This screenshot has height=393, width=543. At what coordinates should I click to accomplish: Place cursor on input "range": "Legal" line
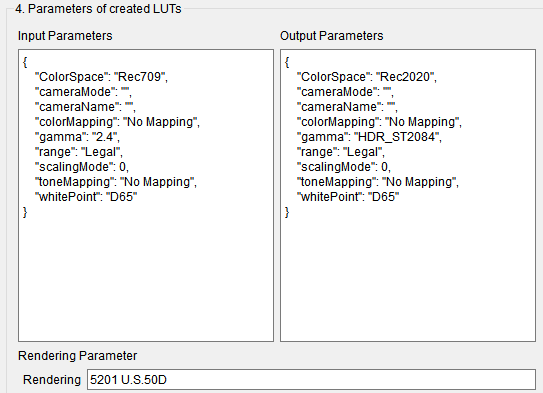pos(79,152)
